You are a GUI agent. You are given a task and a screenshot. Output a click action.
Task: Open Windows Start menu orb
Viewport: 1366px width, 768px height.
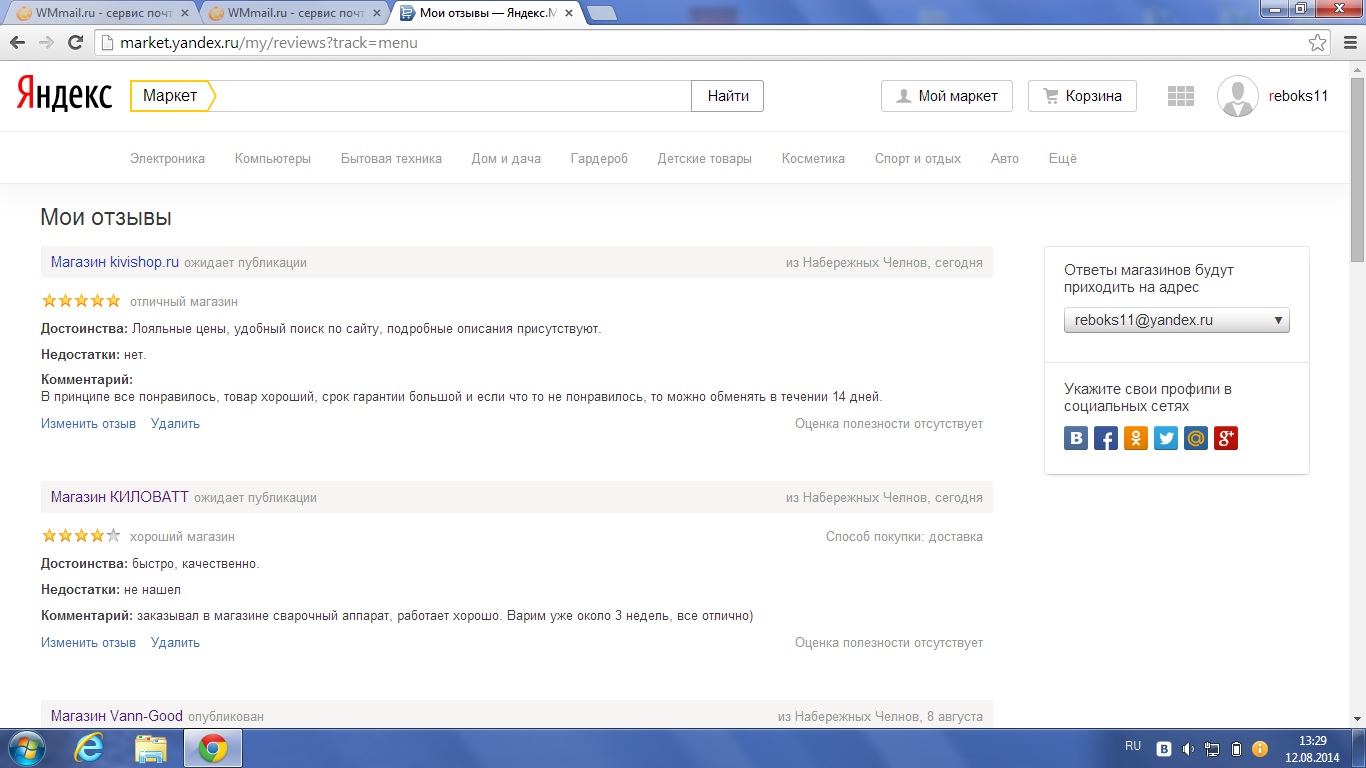(26, 748)
